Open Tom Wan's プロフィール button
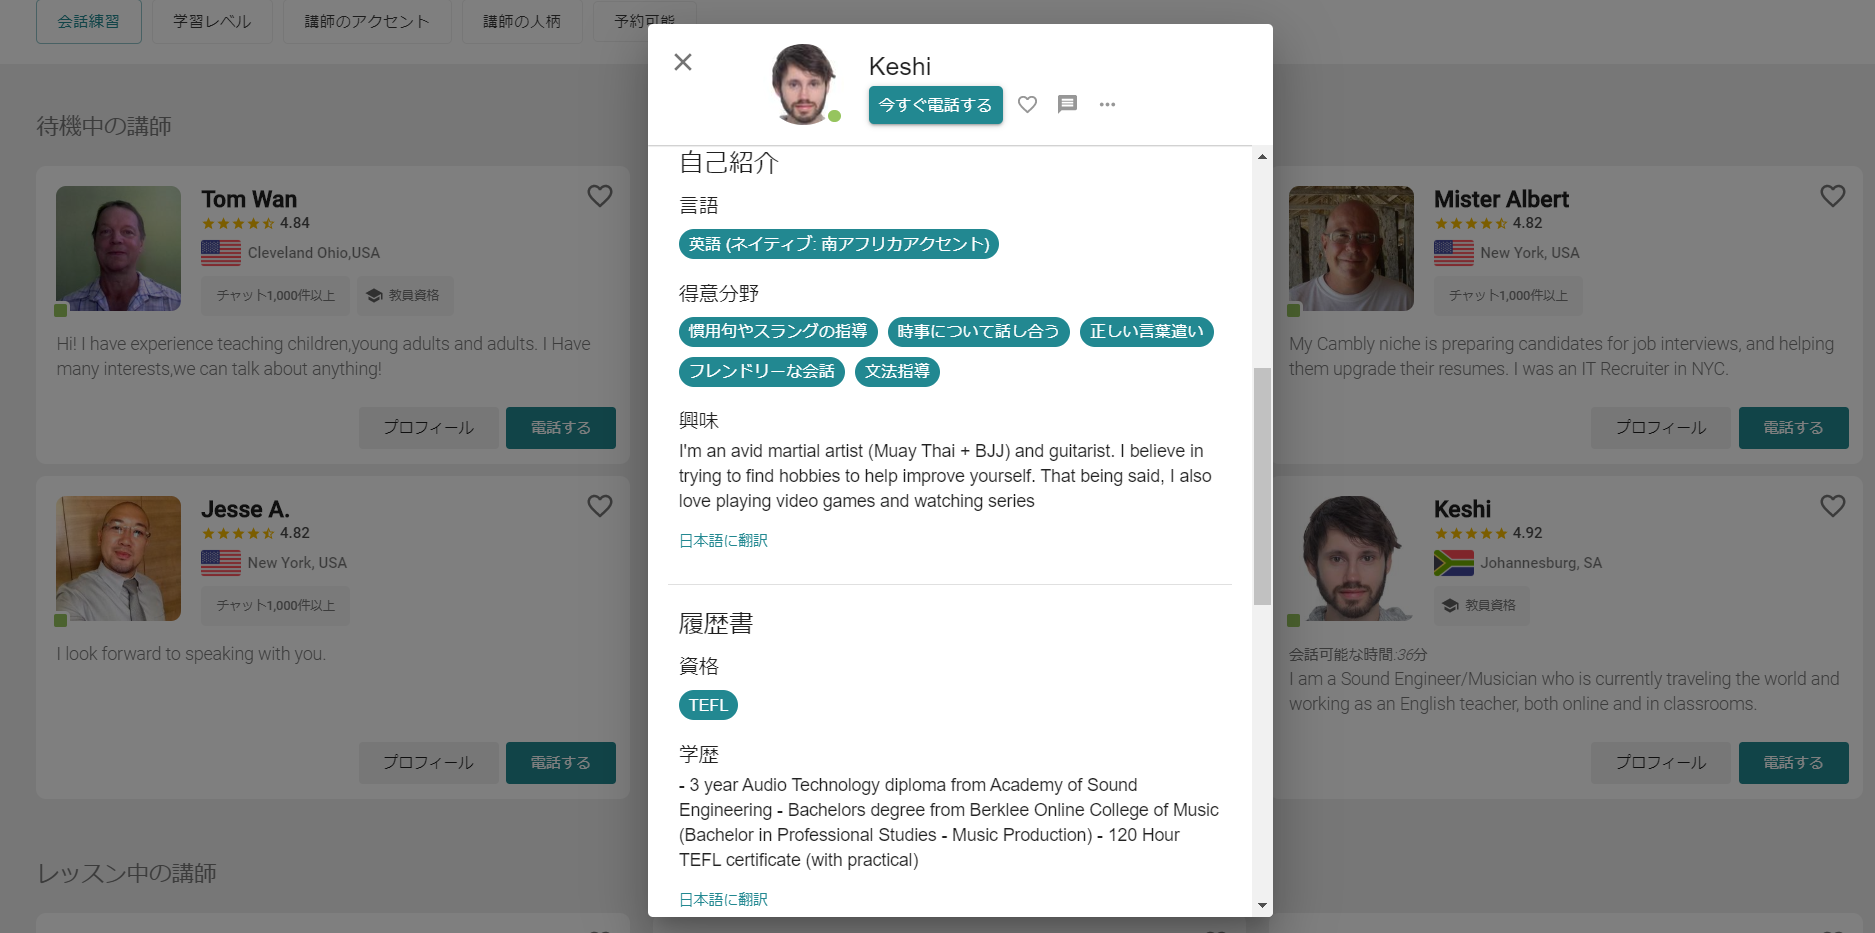This screenshot has height=933, width=1875. (x=428, y=428)
